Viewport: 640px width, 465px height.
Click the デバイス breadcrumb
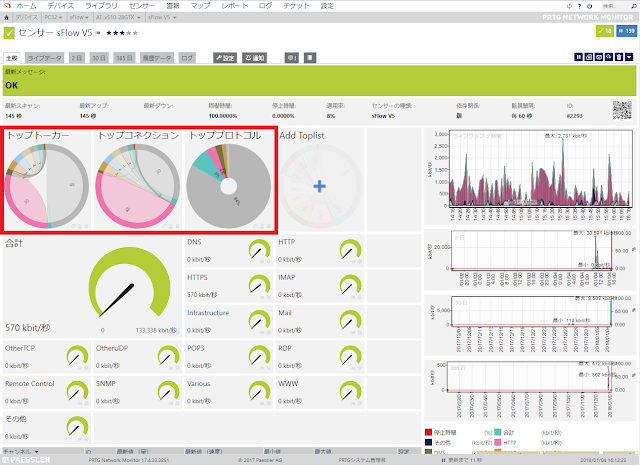[x=27, y=18]
